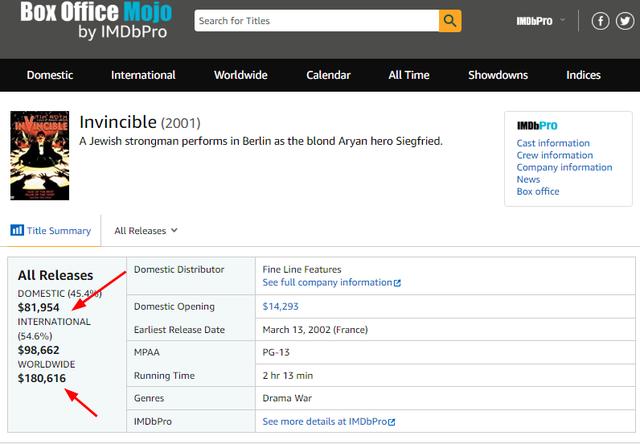
Task: Click the 2 hr 13 min value
Action: pyautogui.click(x=288, y=375)
